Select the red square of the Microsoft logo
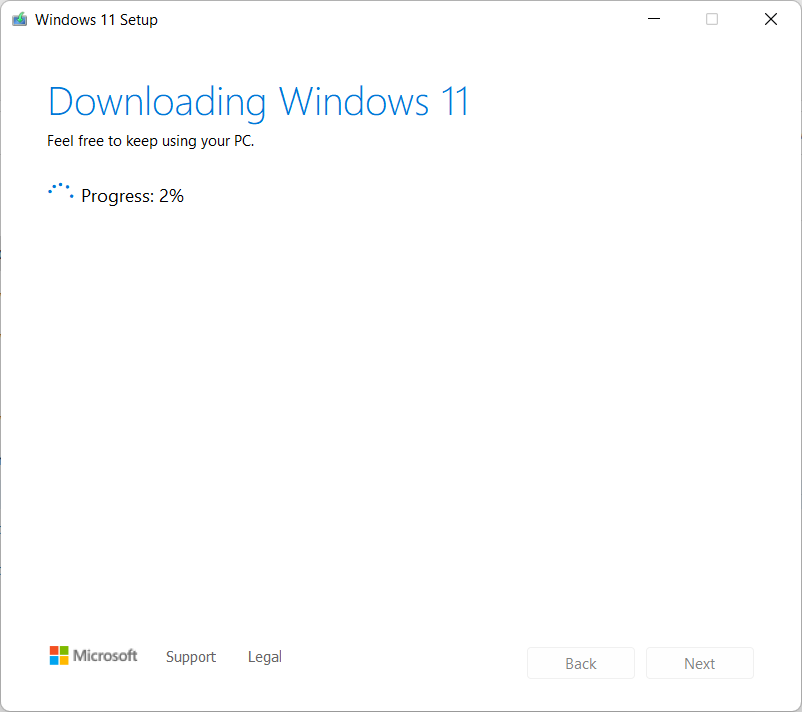The width and height of the screenshot is (802, 712). tap(54, 650)
